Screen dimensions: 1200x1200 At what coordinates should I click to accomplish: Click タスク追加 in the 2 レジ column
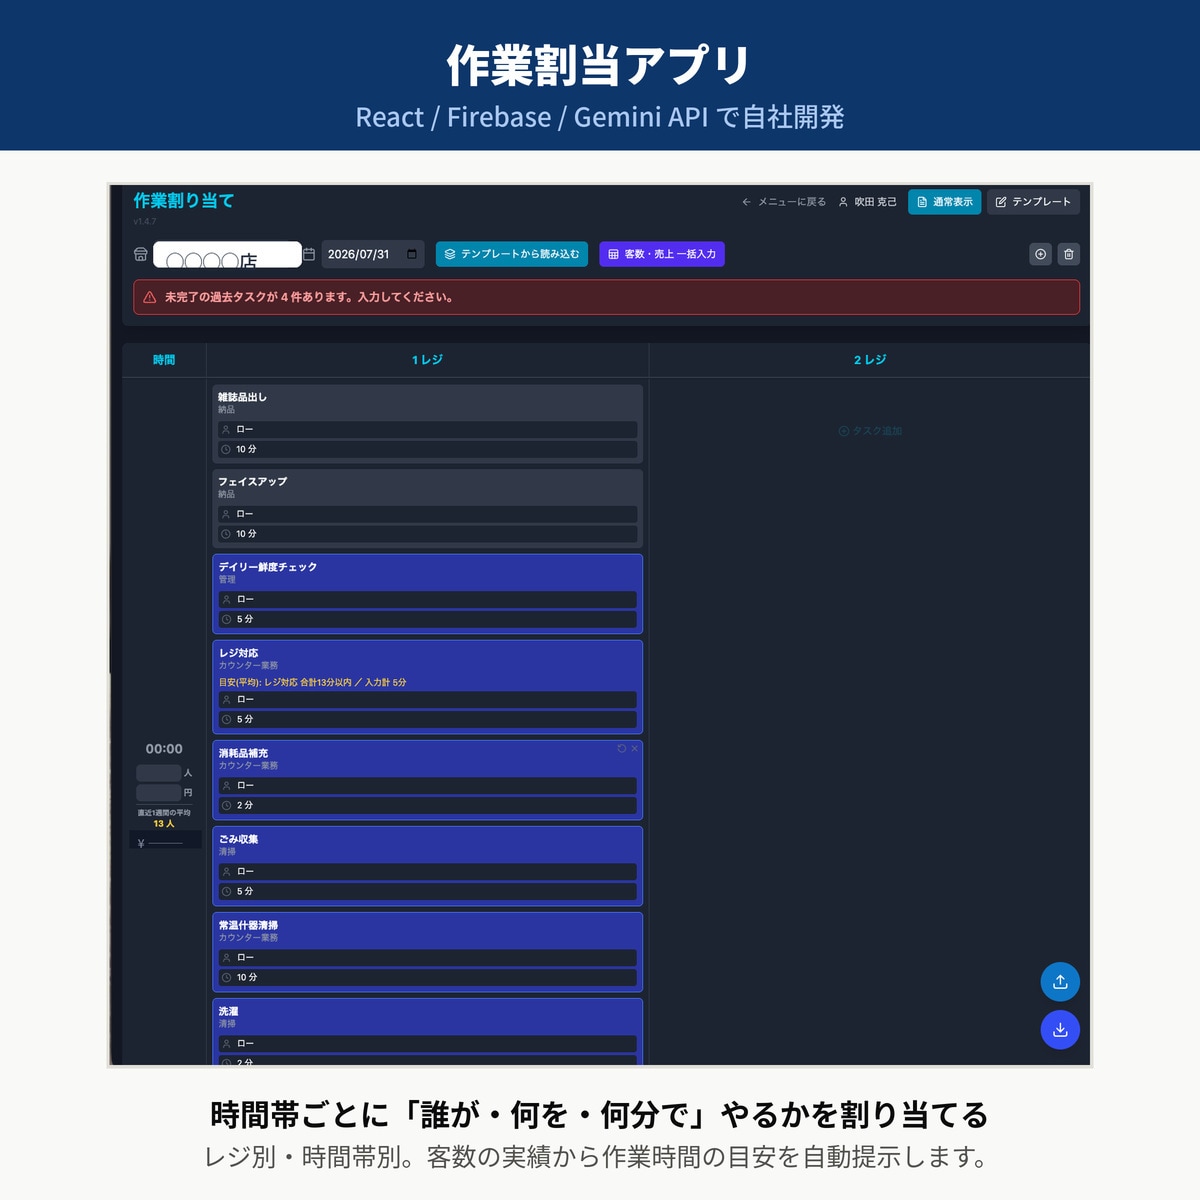[x=870, y=431]
